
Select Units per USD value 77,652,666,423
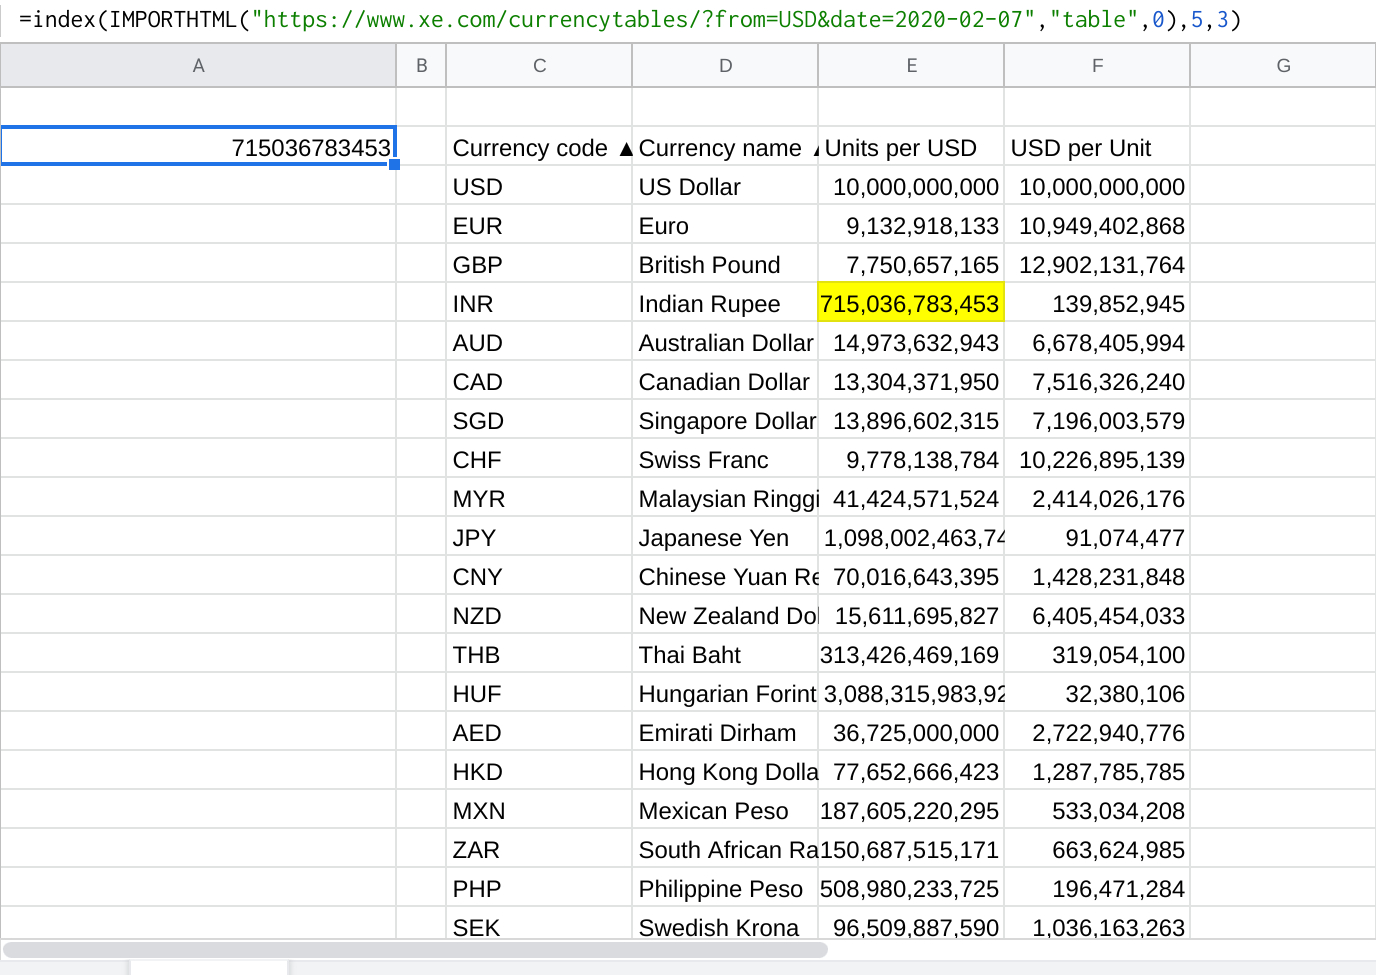point(911,770)
